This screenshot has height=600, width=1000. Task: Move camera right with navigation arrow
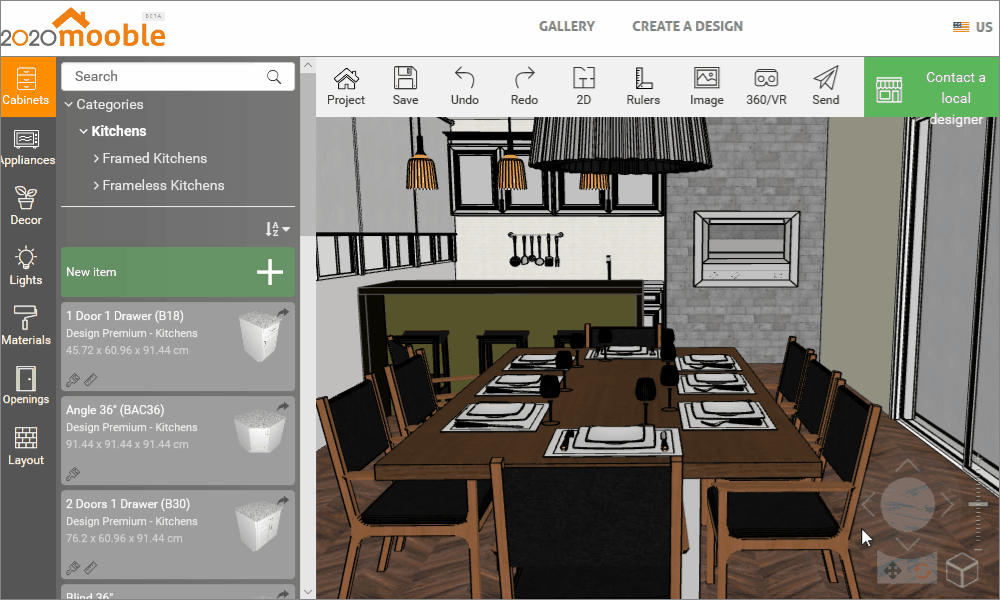pyautogui.click(x=948, y=505)
